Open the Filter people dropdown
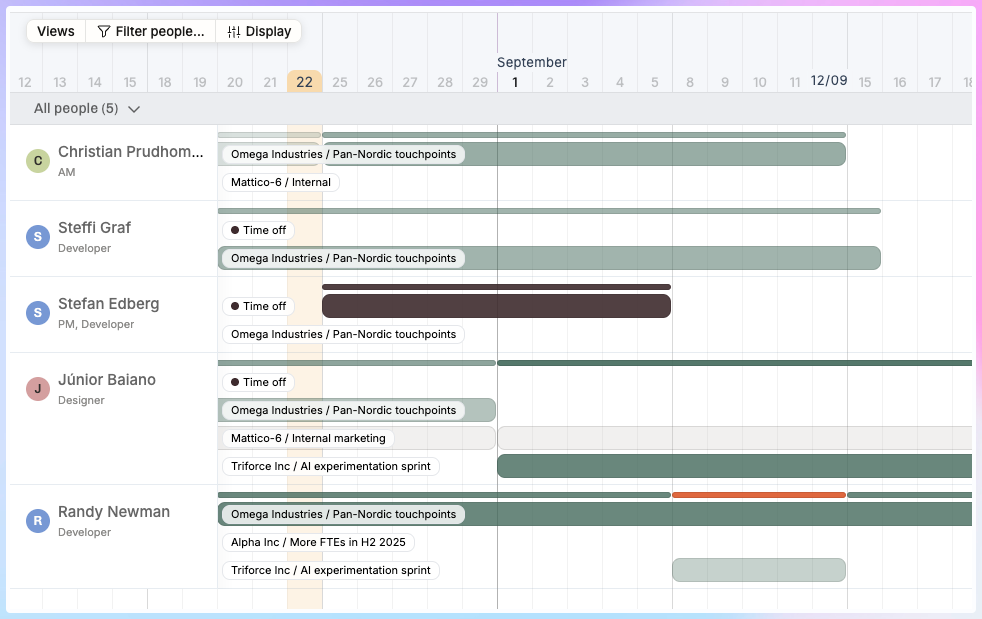The height and width of the screenshot is (619, 982). [x=151, y=32]
